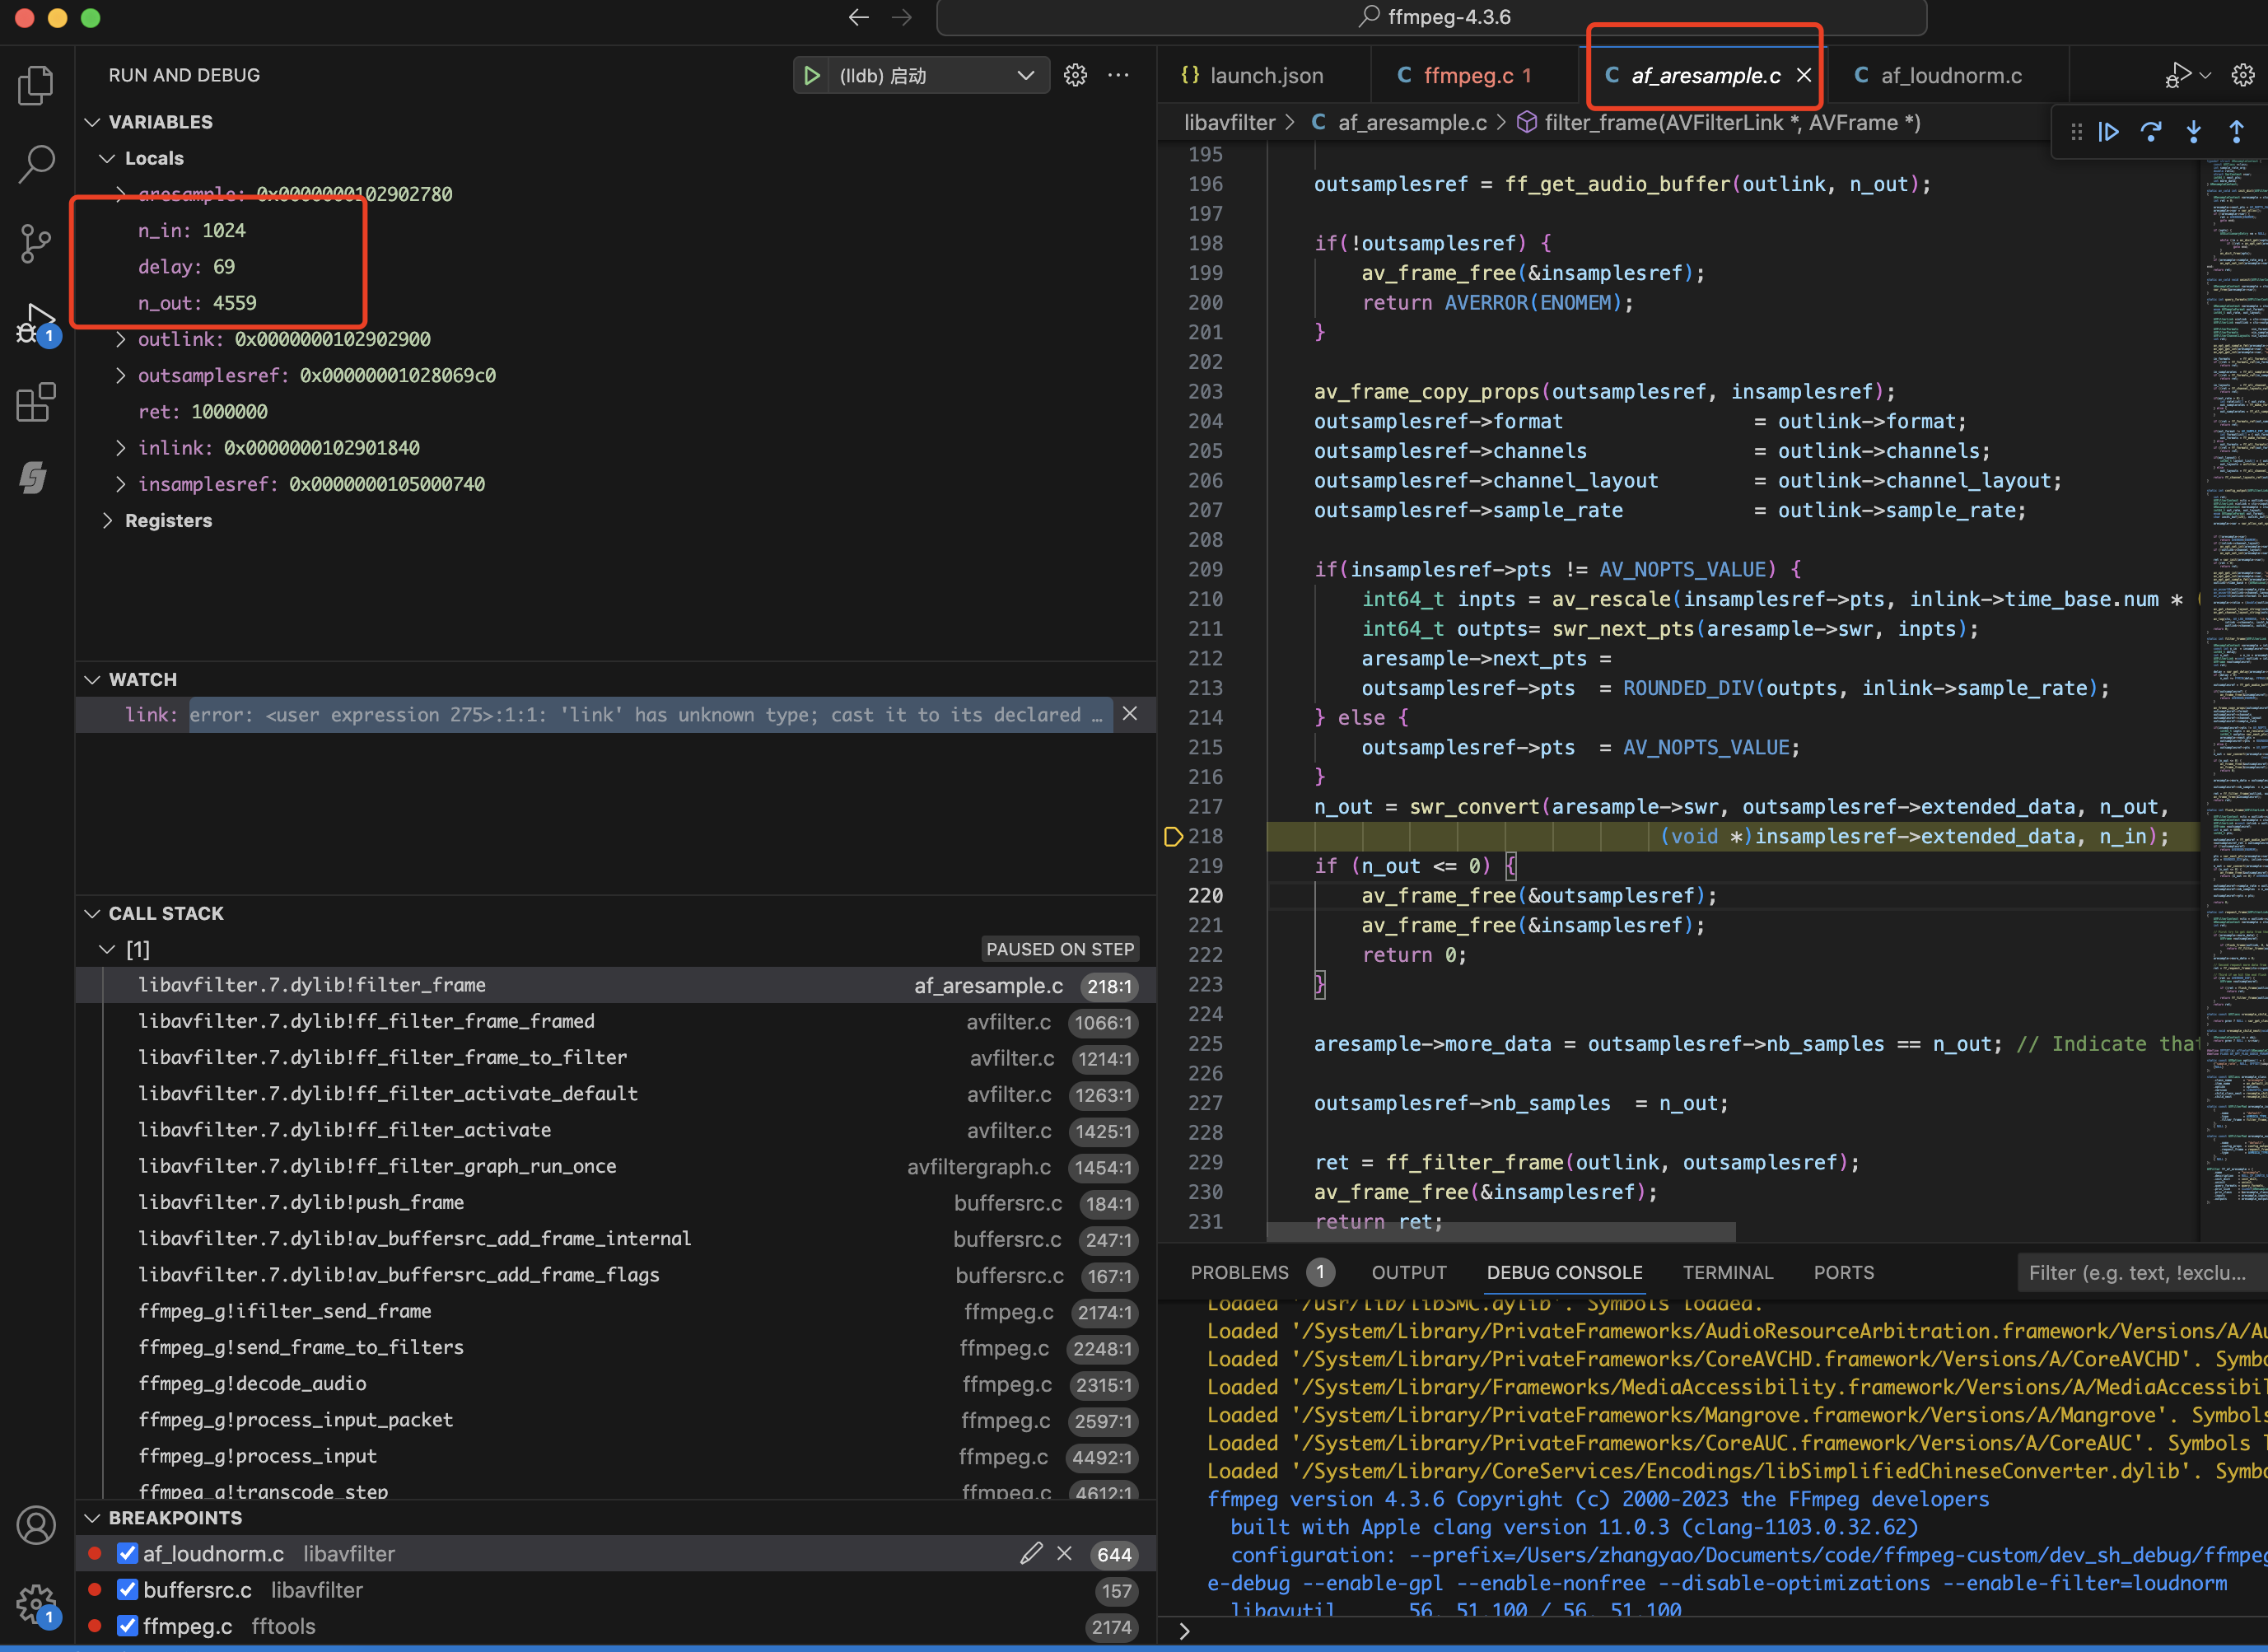2268x1652 pixels.
Task: Switch to the TERMINAL panel tab
Action: [1727, 1272]
